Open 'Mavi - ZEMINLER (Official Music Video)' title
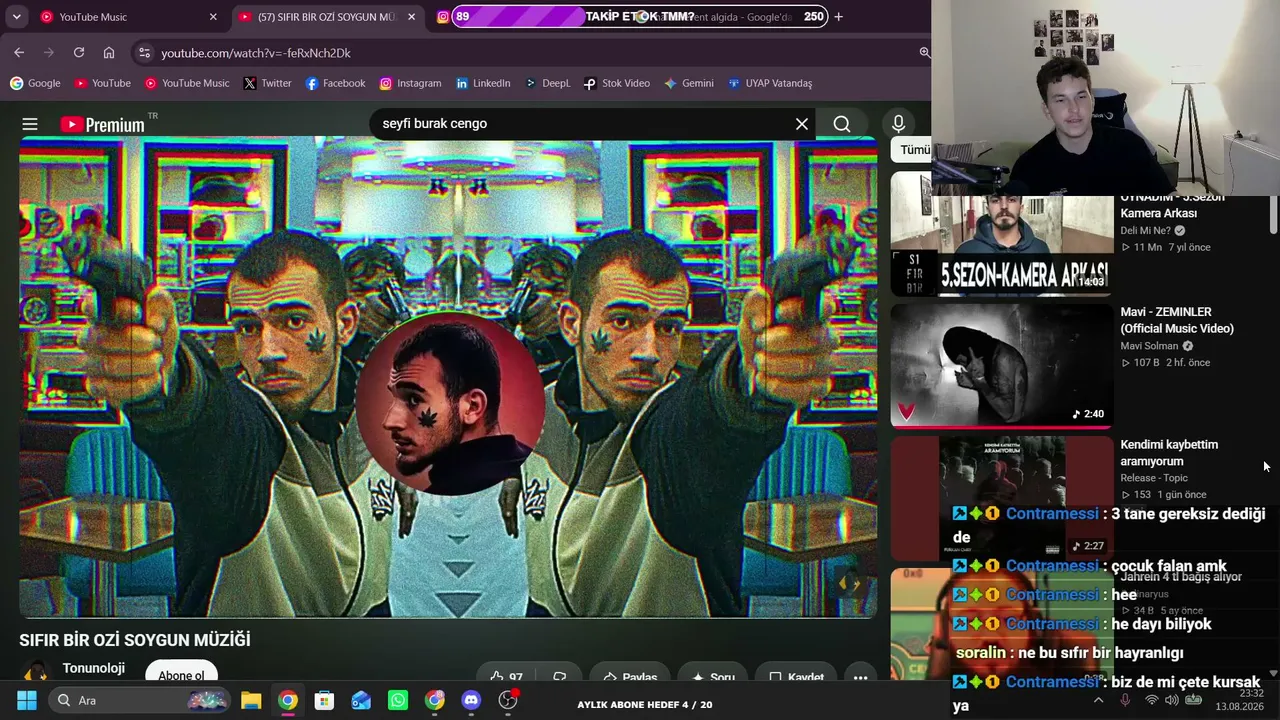 1177,320
